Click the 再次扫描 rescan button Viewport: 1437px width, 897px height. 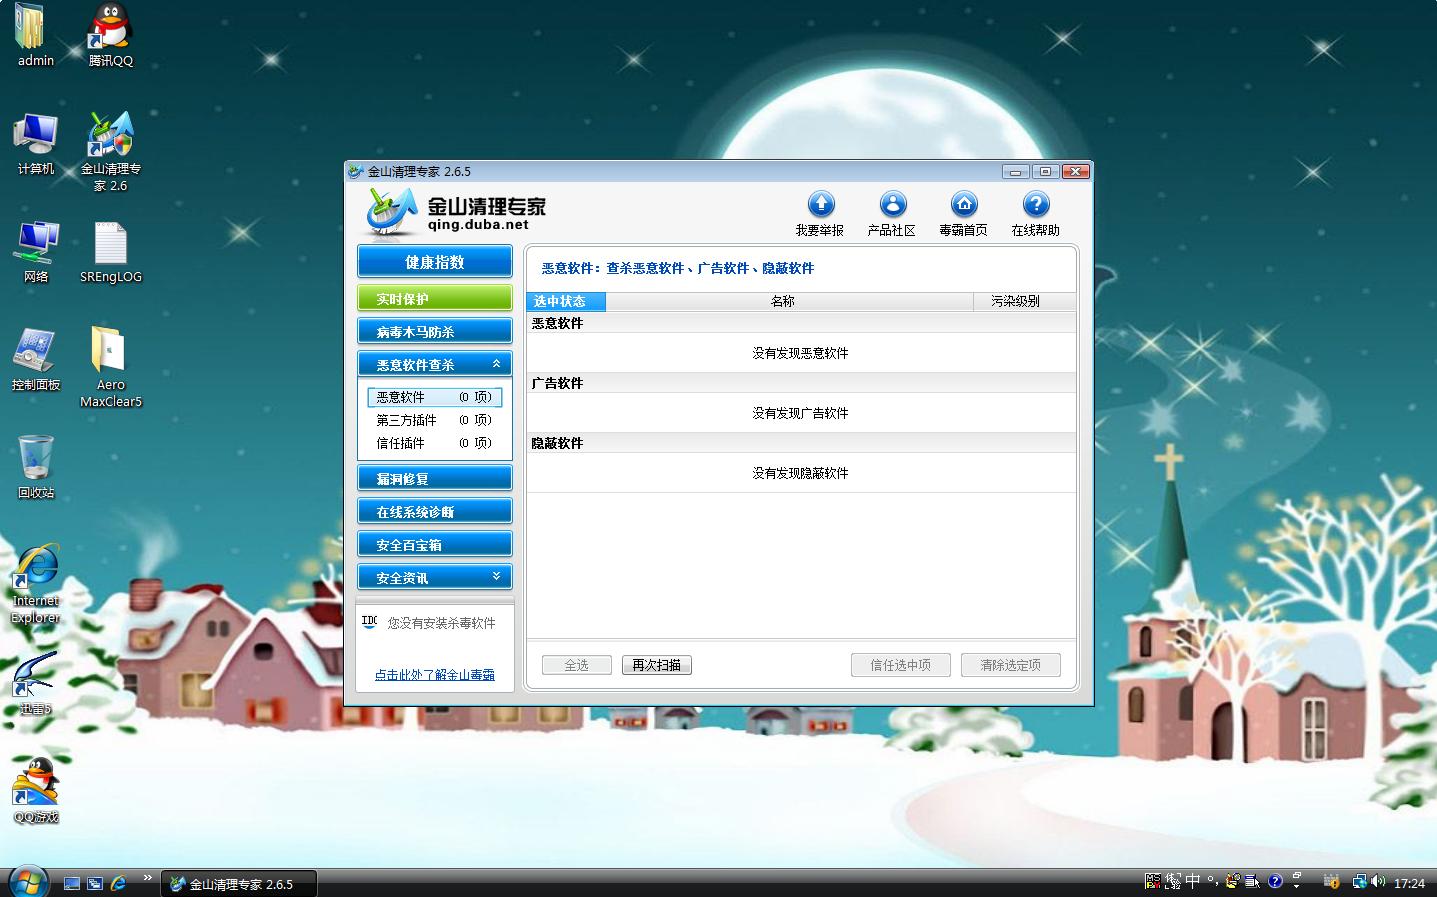tap(657, 665)
